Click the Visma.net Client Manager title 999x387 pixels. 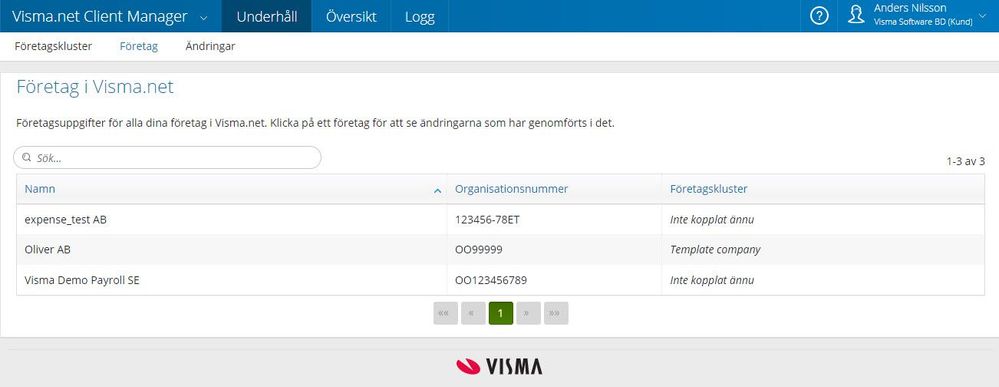[99, 17]
